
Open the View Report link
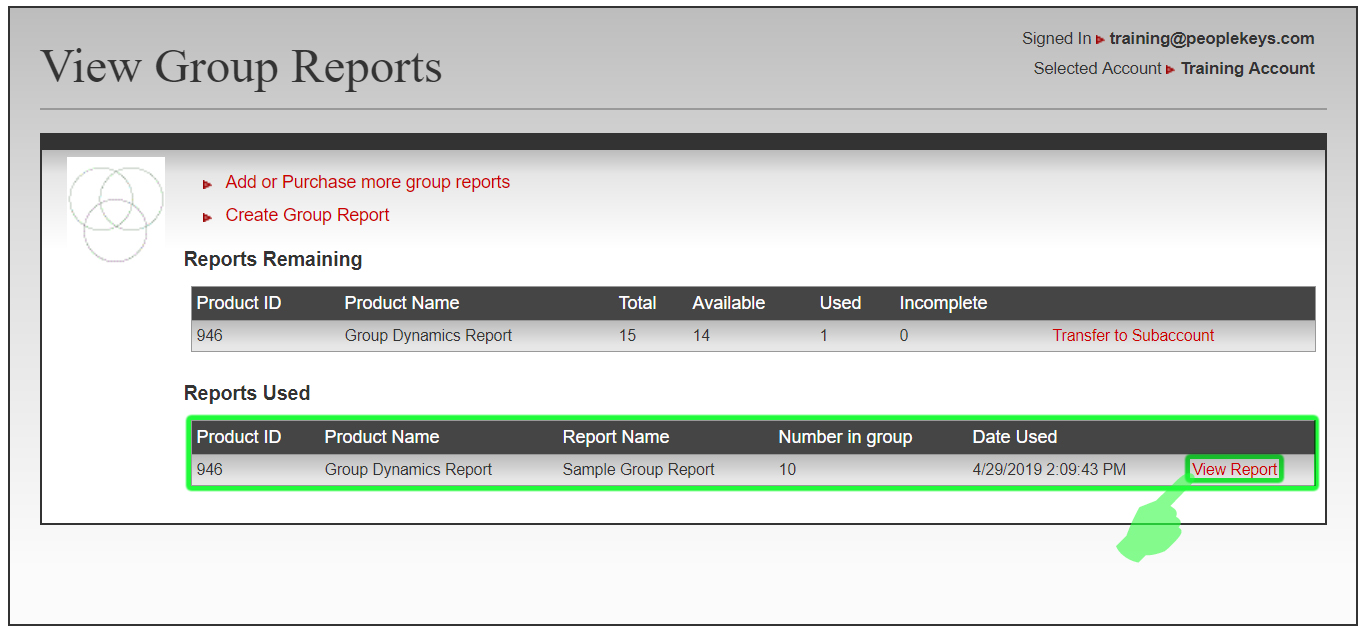[x=1234, y=468]
